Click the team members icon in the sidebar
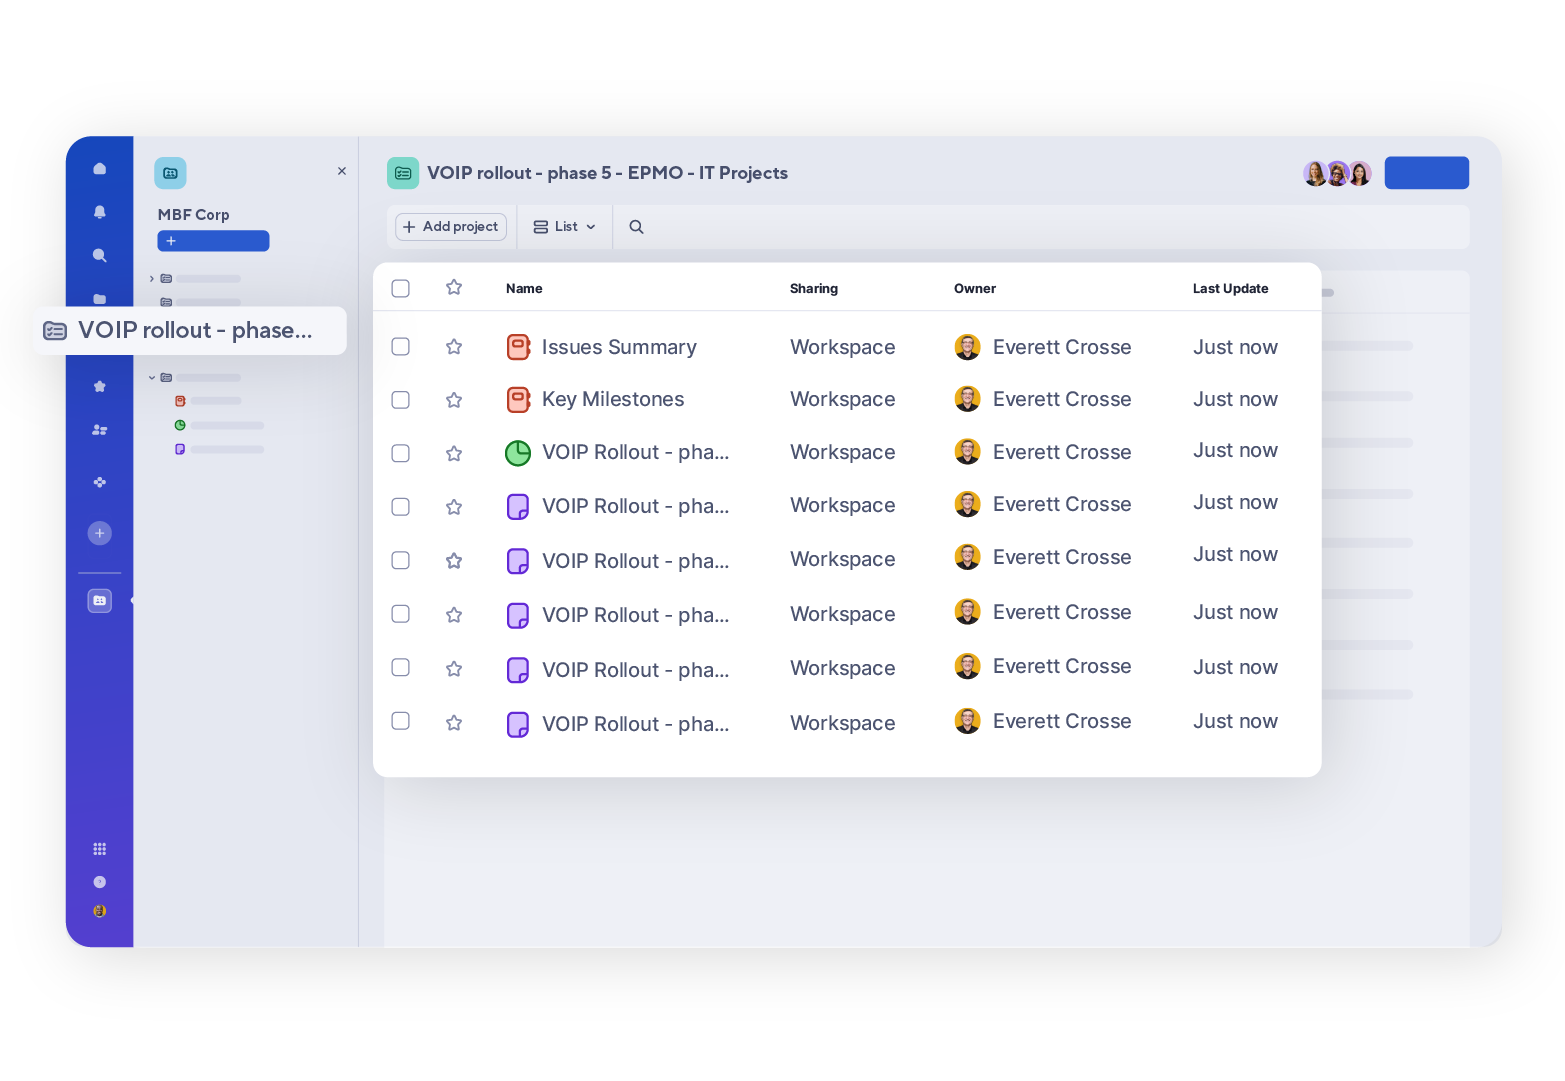This screenshot has height=1081, width=1565. [x=100, y=429]
